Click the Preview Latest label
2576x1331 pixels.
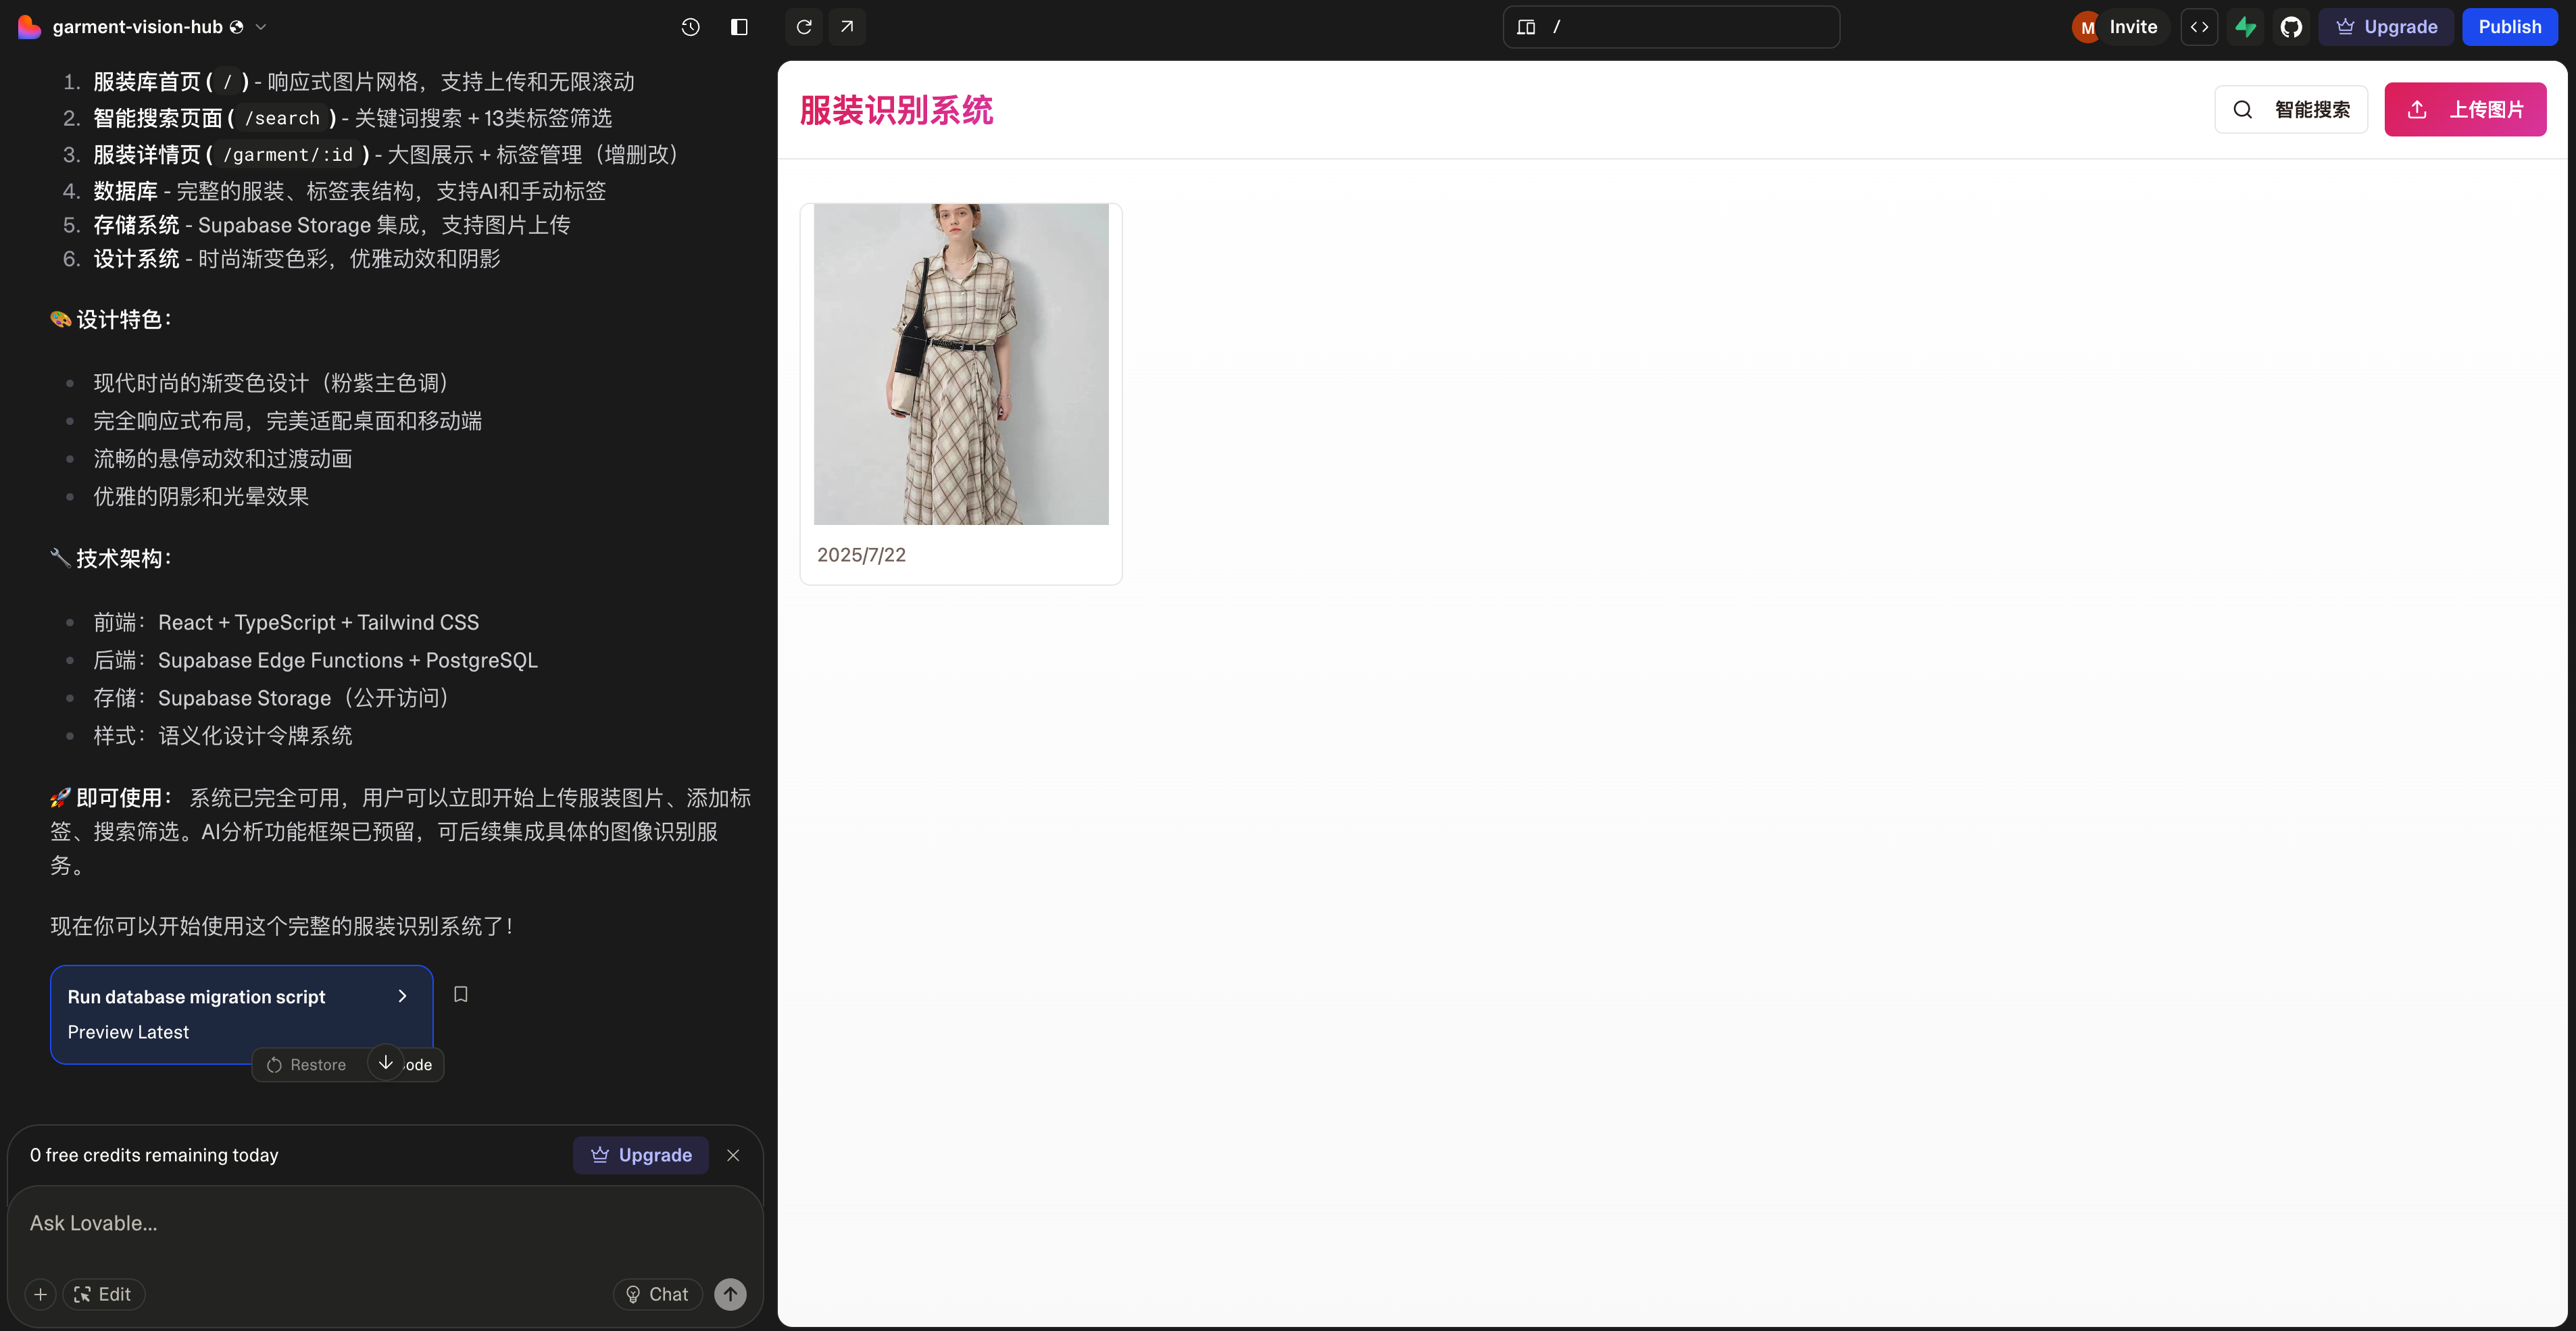[x=128, y=1032]
